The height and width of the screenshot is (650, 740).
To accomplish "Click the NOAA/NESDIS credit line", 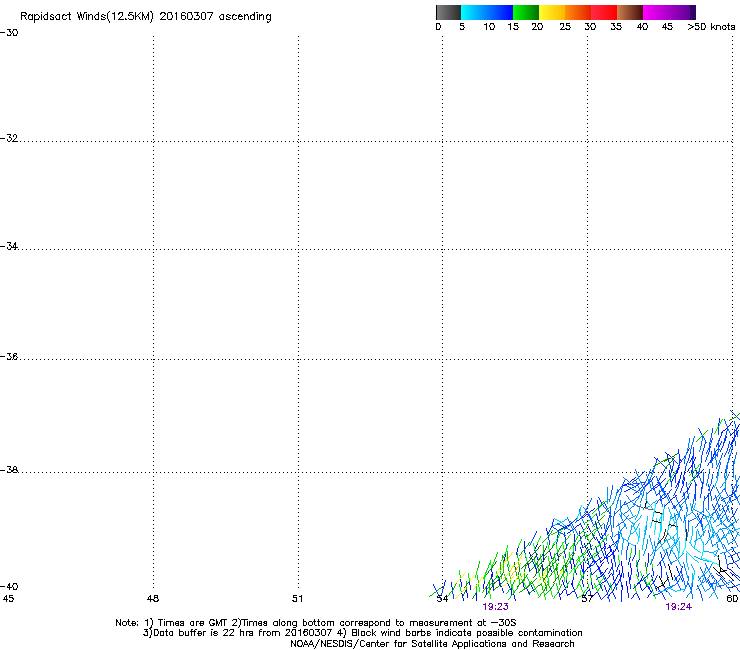I will click(x=432, y=644).
